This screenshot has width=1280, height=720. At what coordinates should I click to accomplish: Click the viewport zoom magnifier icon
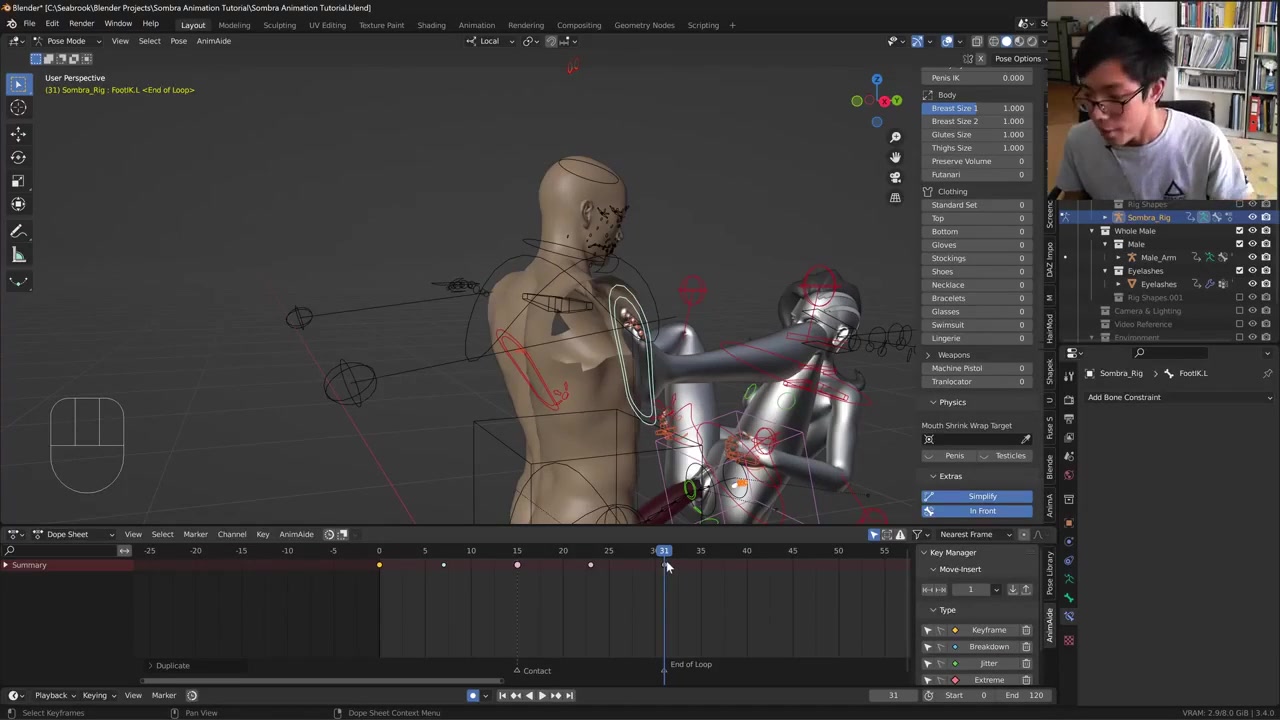(x=895, y=137)
